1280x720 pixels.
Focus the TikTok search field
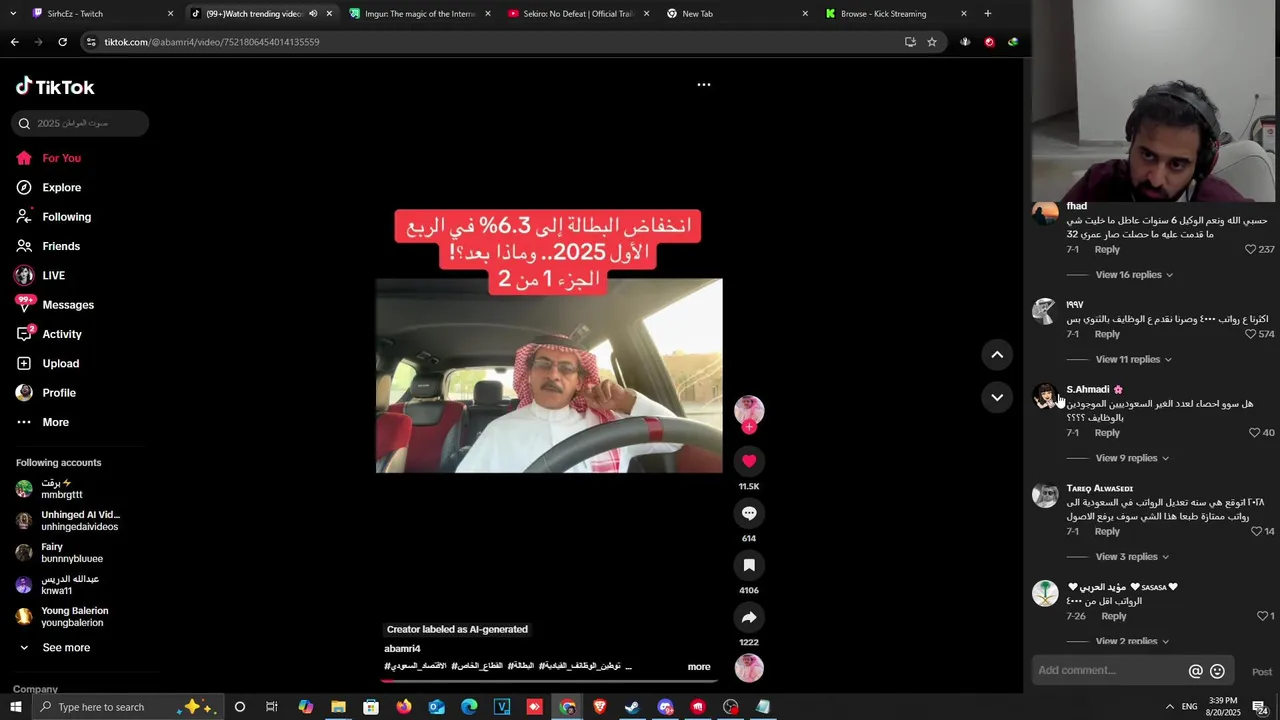(x=80, y=123)
